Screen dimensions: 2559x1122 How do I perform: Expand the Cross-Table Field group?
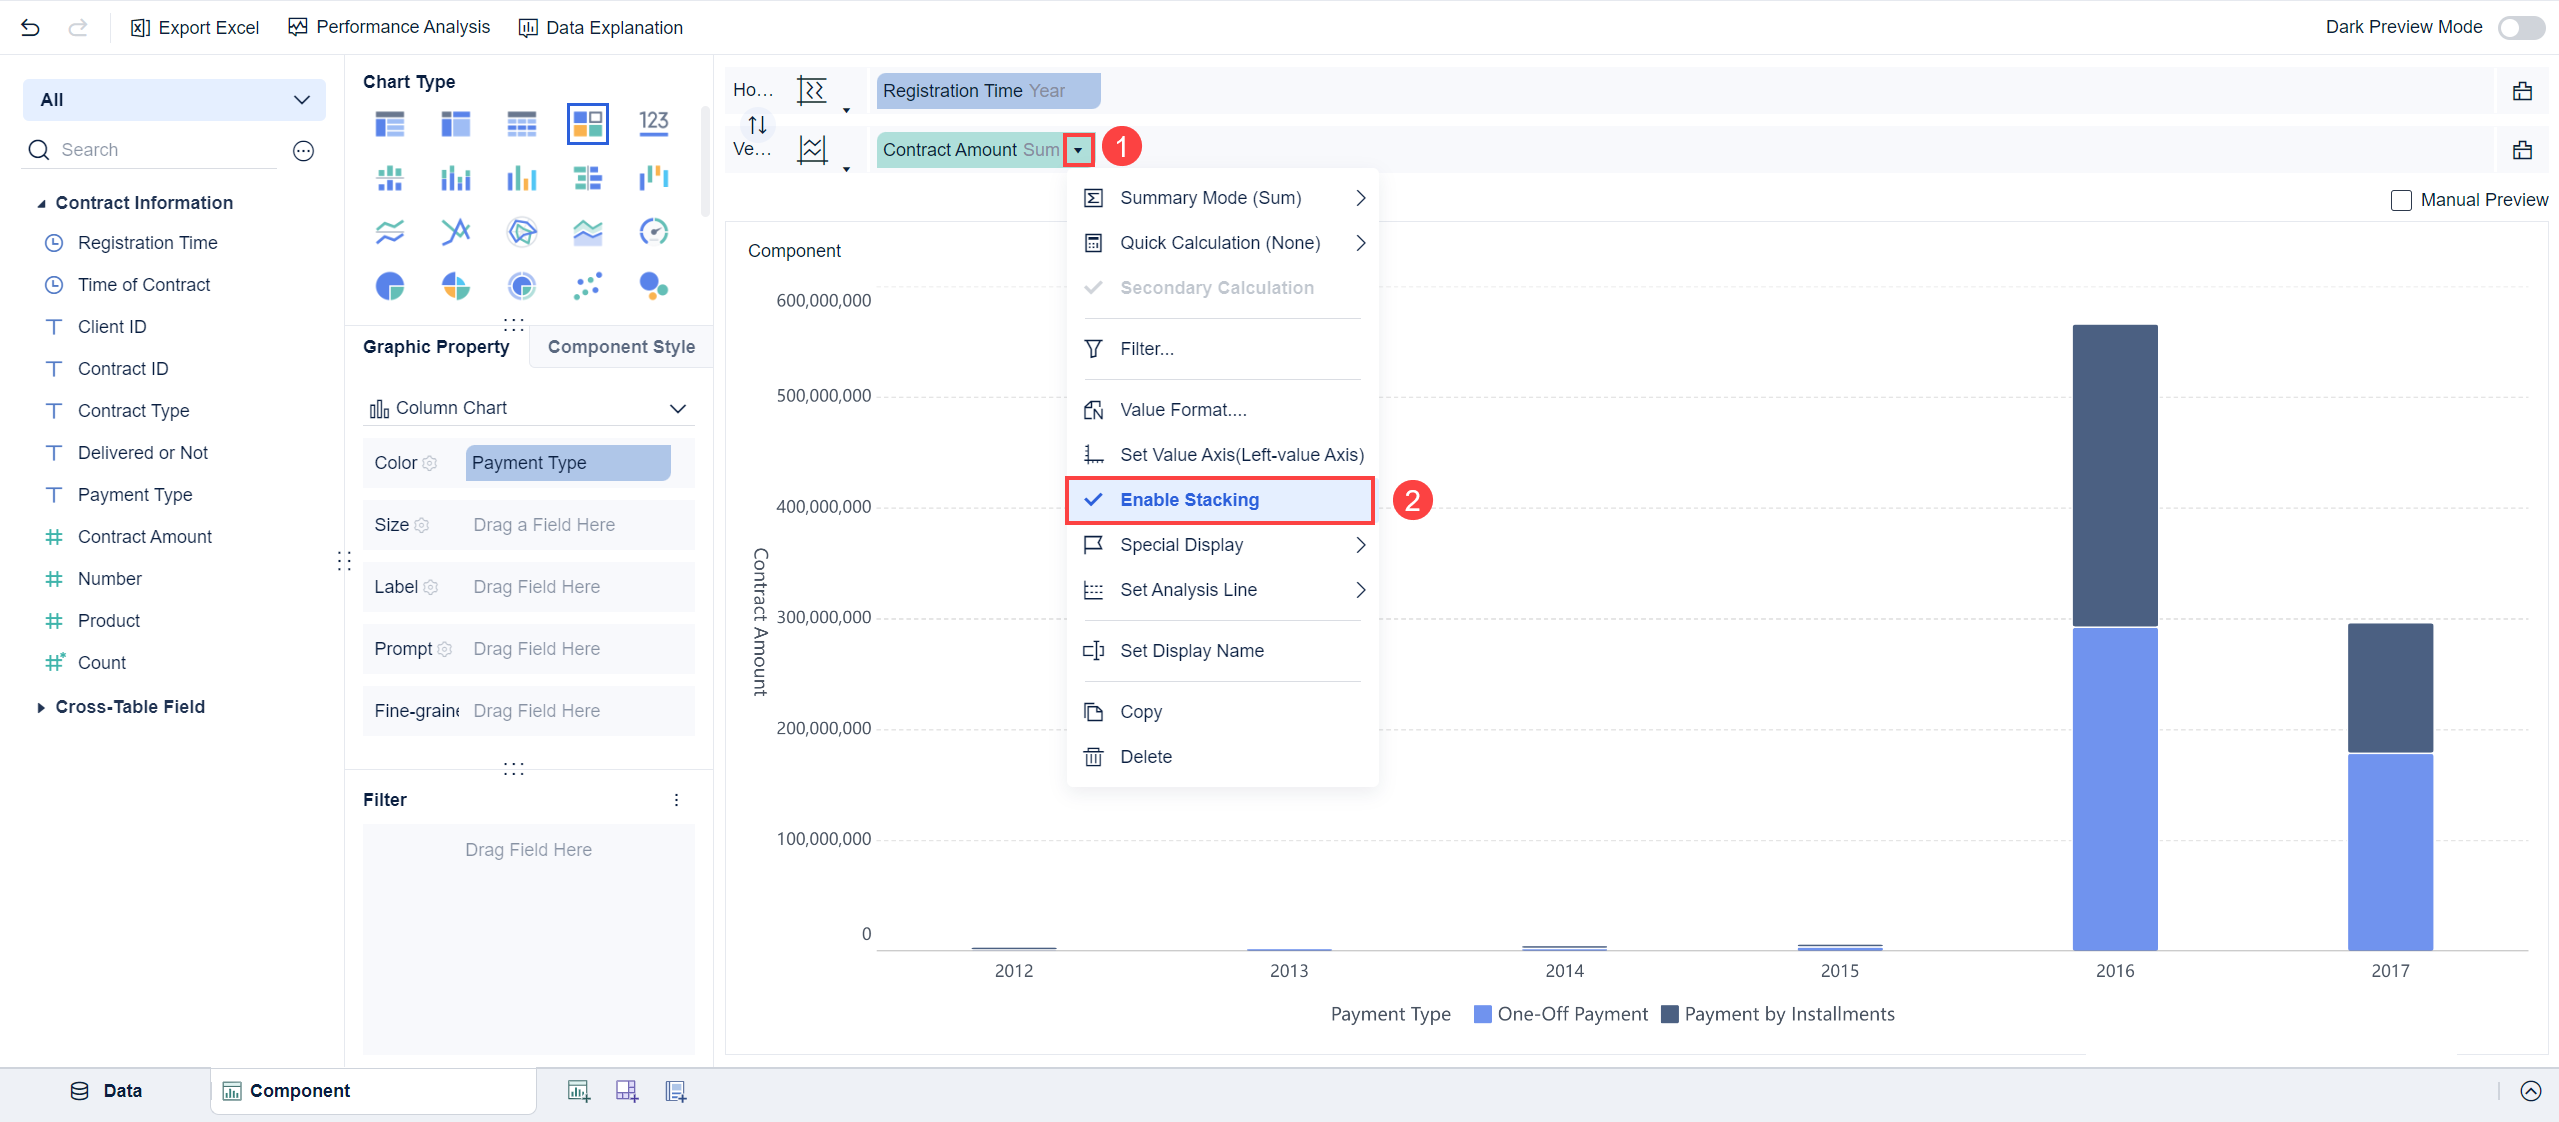pyautogui.click(x=41, y=707)
